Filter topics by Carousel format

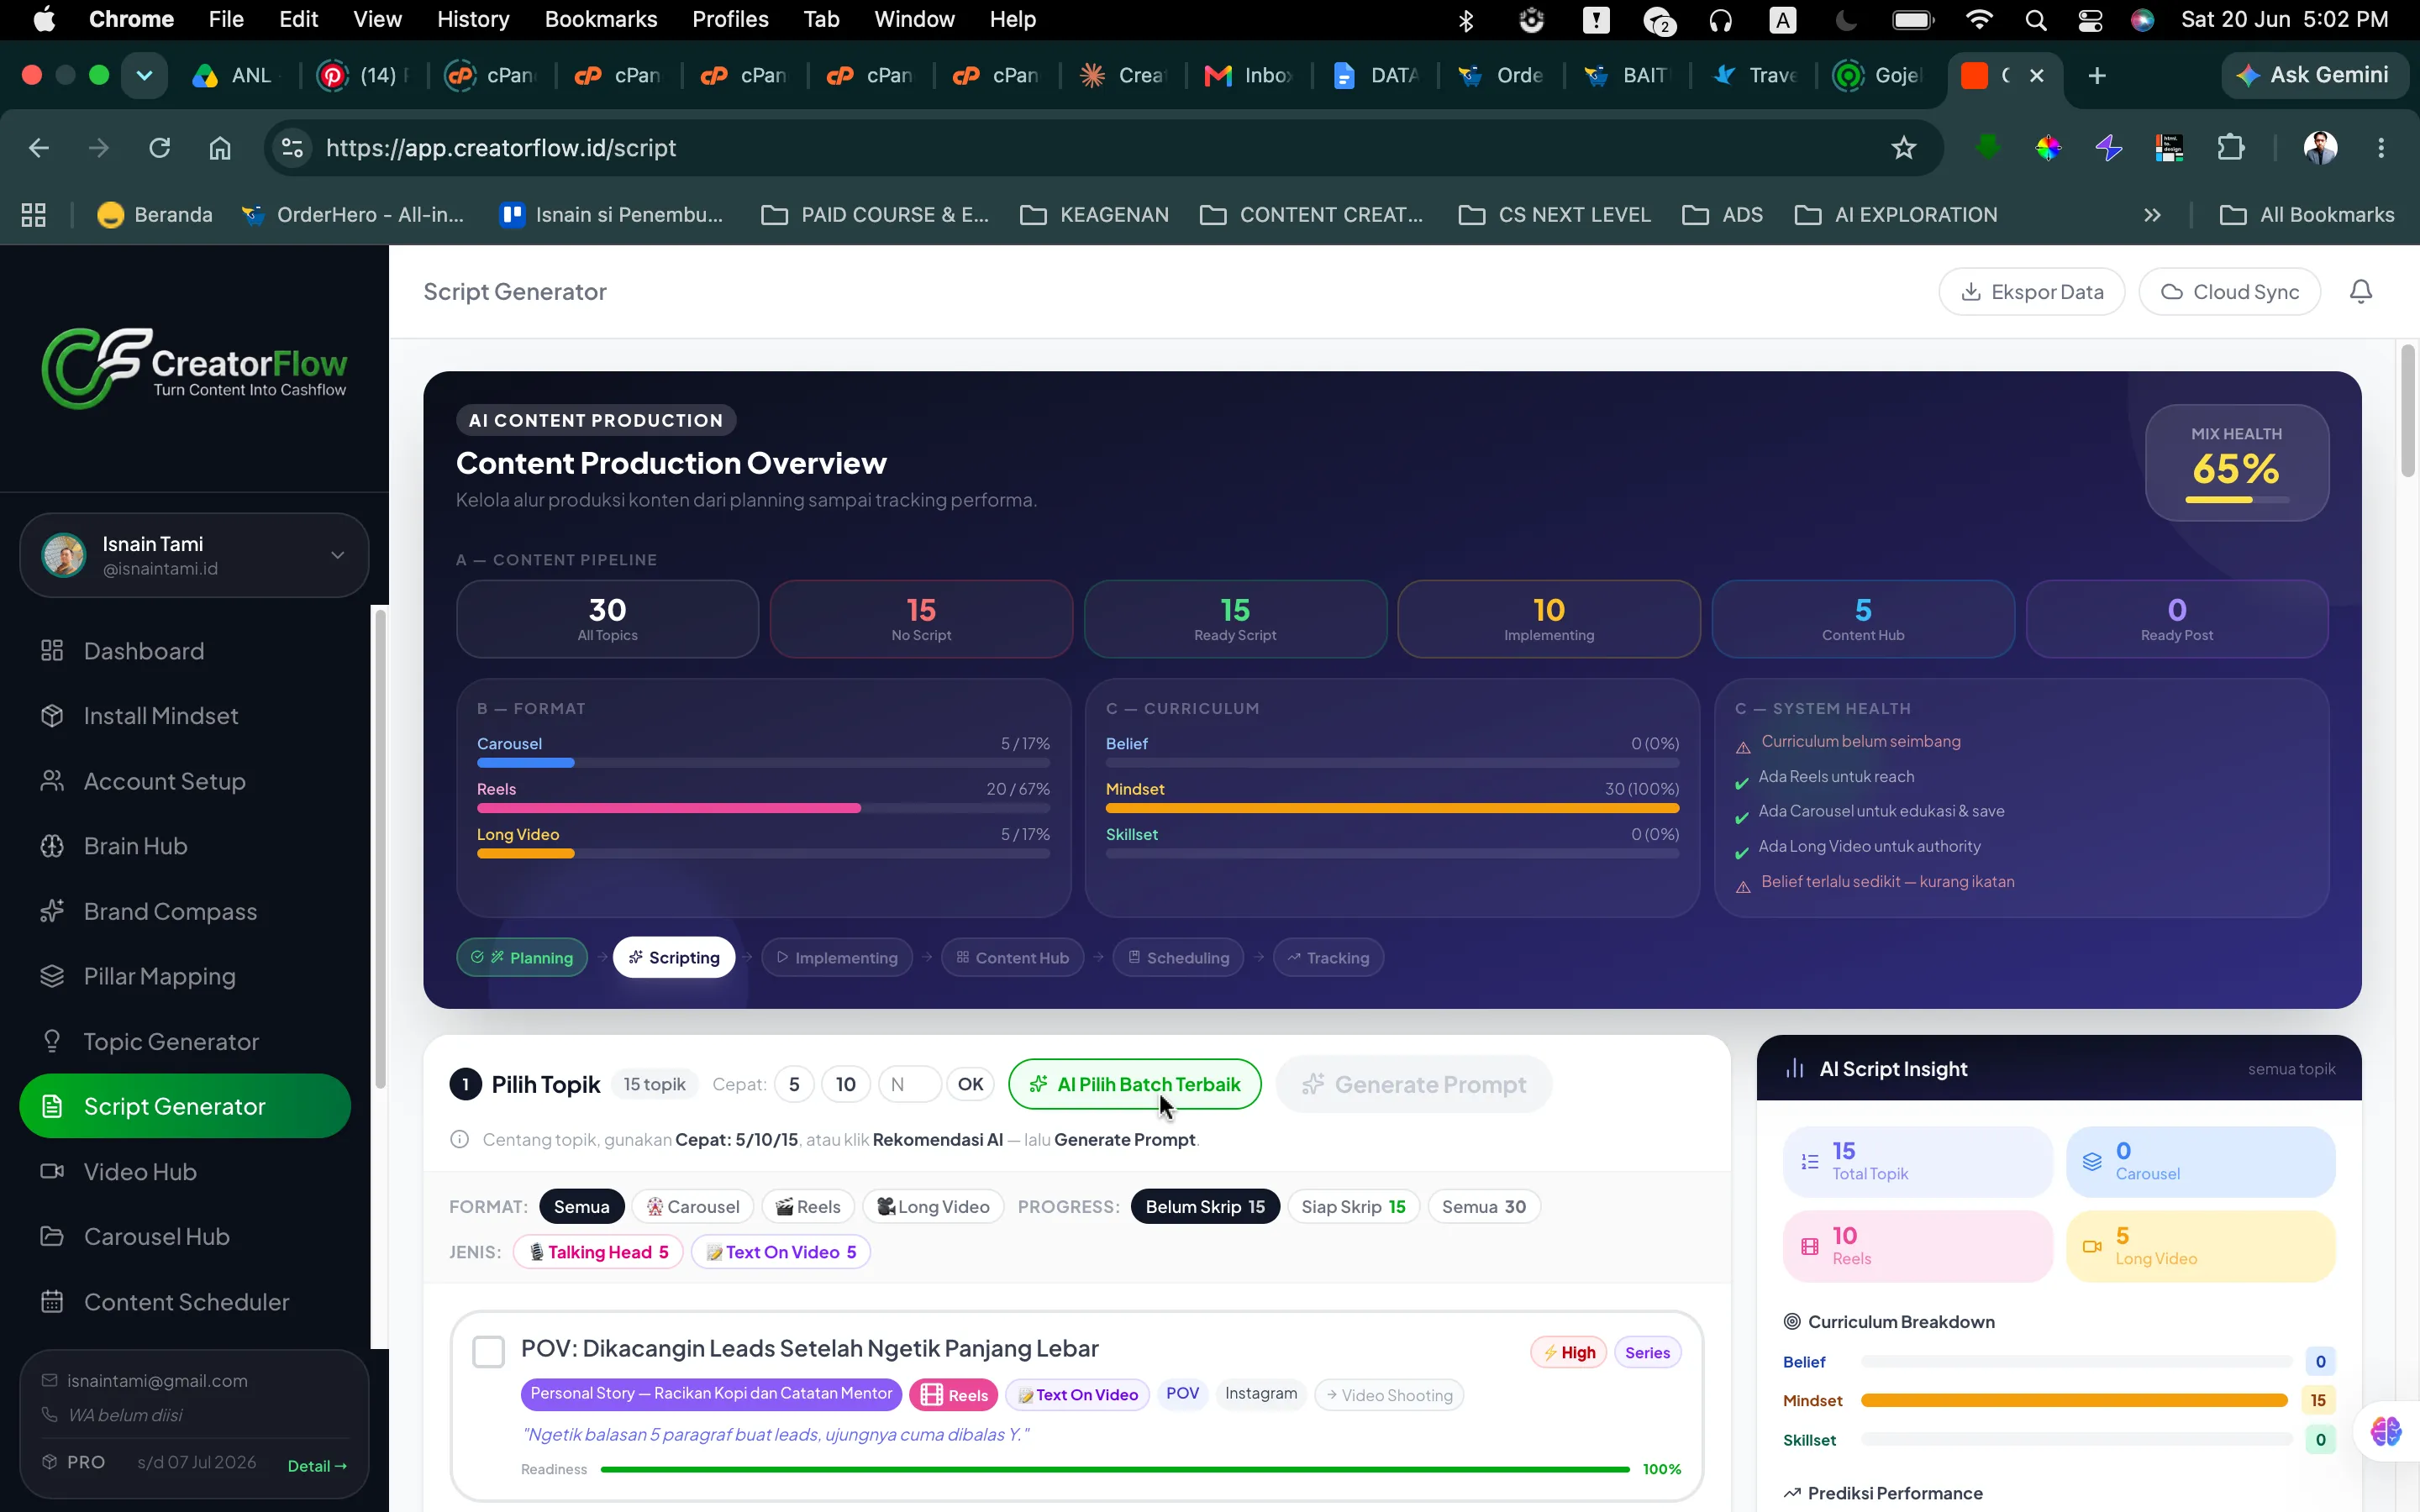[x=692, y=1206]
